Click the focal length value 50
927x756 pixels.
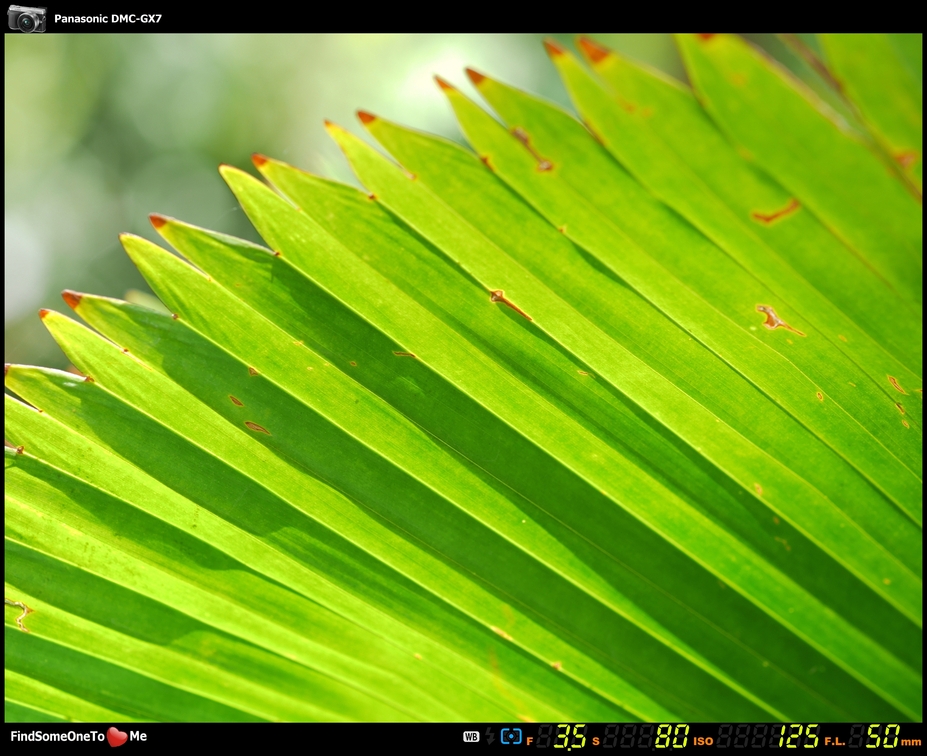pos(883,736)
